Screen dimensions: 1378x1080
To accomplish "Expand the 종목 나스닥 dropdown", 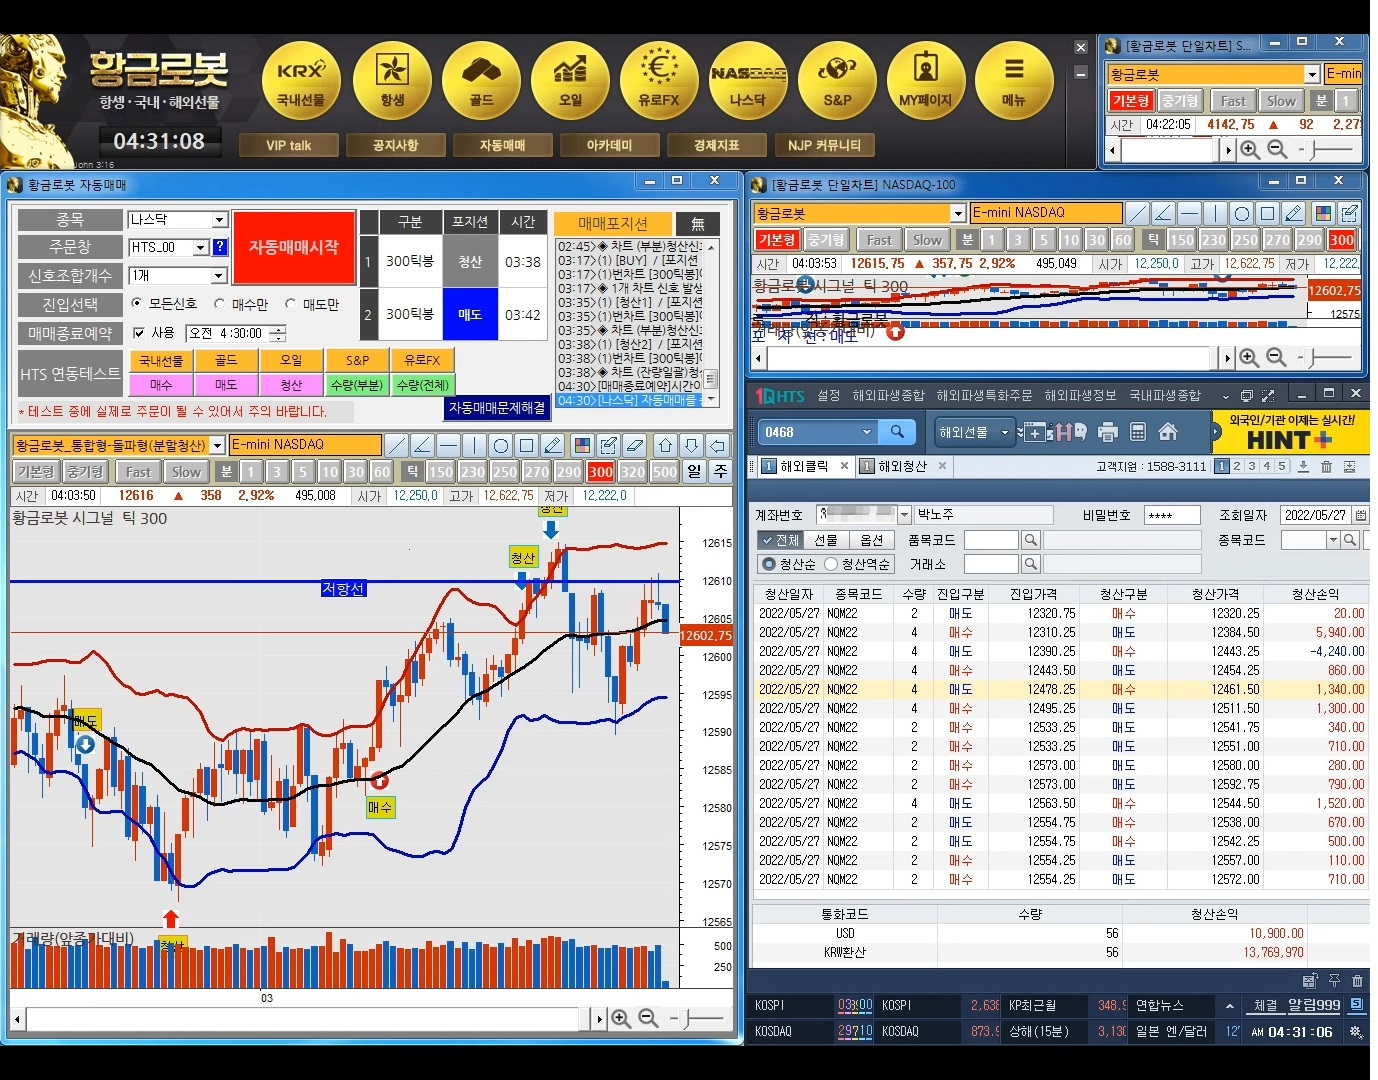I will point(220,220).
